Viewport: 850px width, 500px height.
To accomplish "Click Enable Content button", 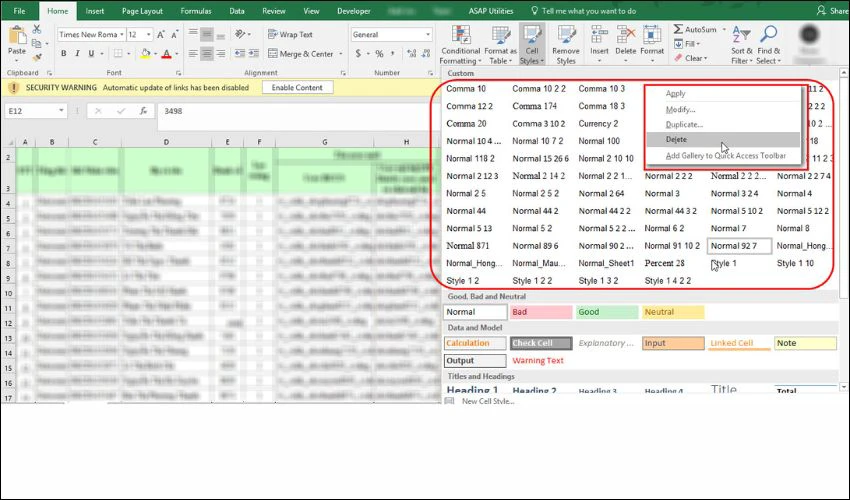I will click(x=297, y=87).
